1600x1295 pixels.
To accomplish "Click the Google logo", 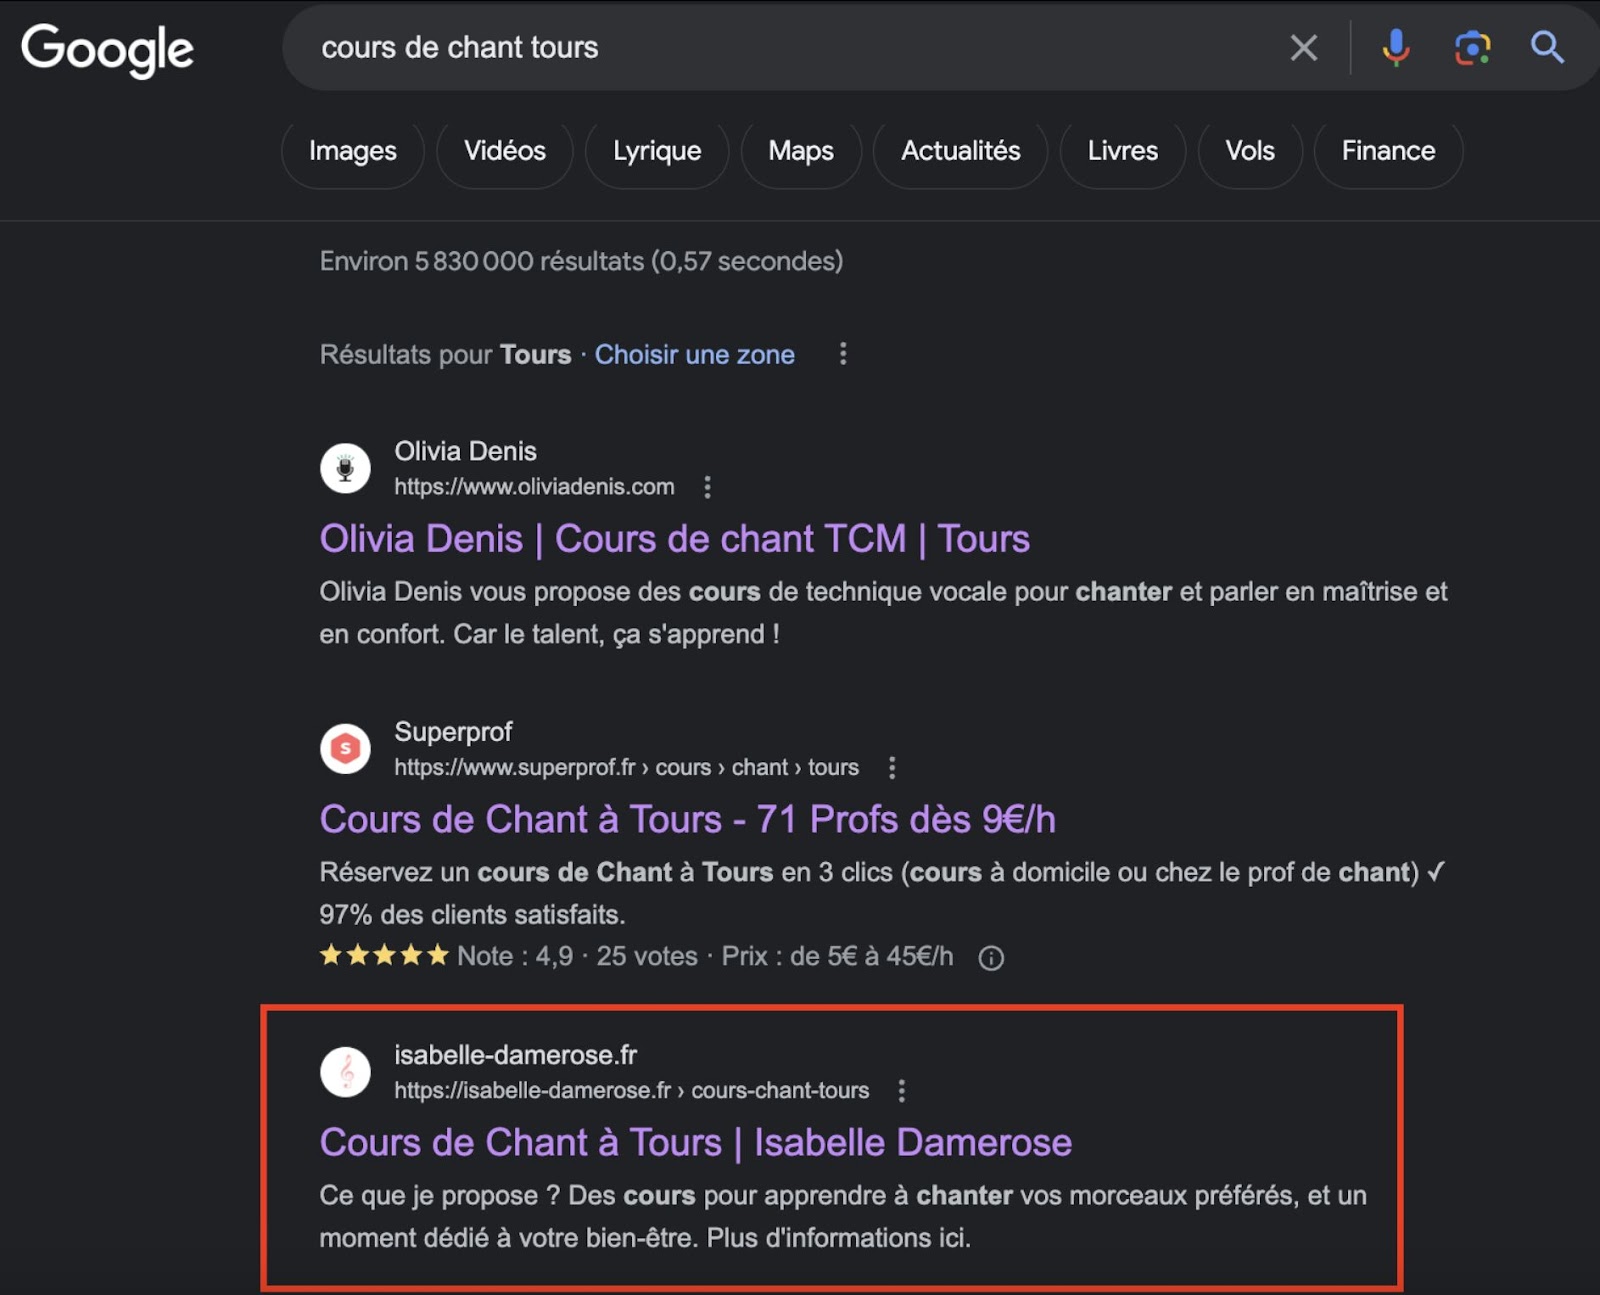I will tap(107, 49).
